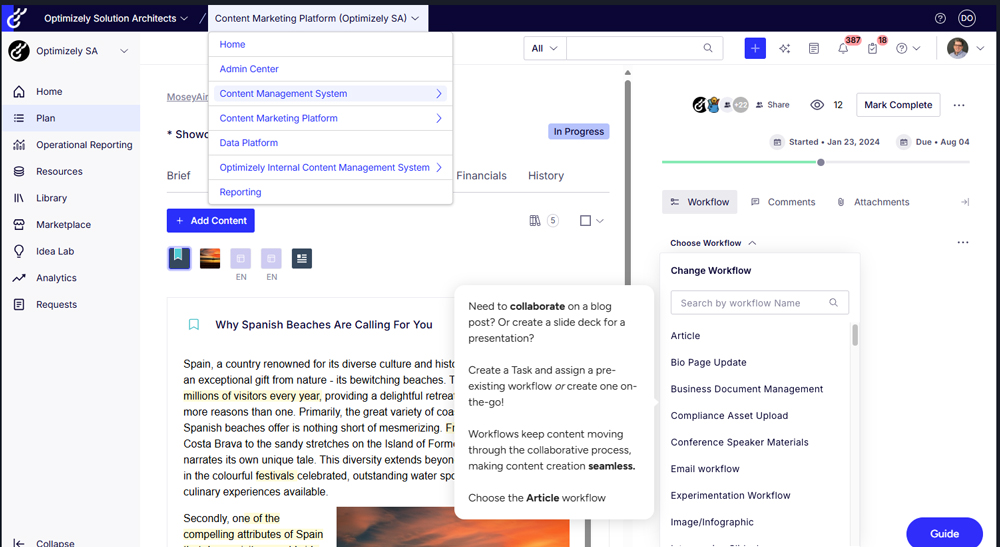Image resolution: width=1000 pixels, height=547 pixels.
Task: Click the Analytics trend icon
Action: [19, 278]
